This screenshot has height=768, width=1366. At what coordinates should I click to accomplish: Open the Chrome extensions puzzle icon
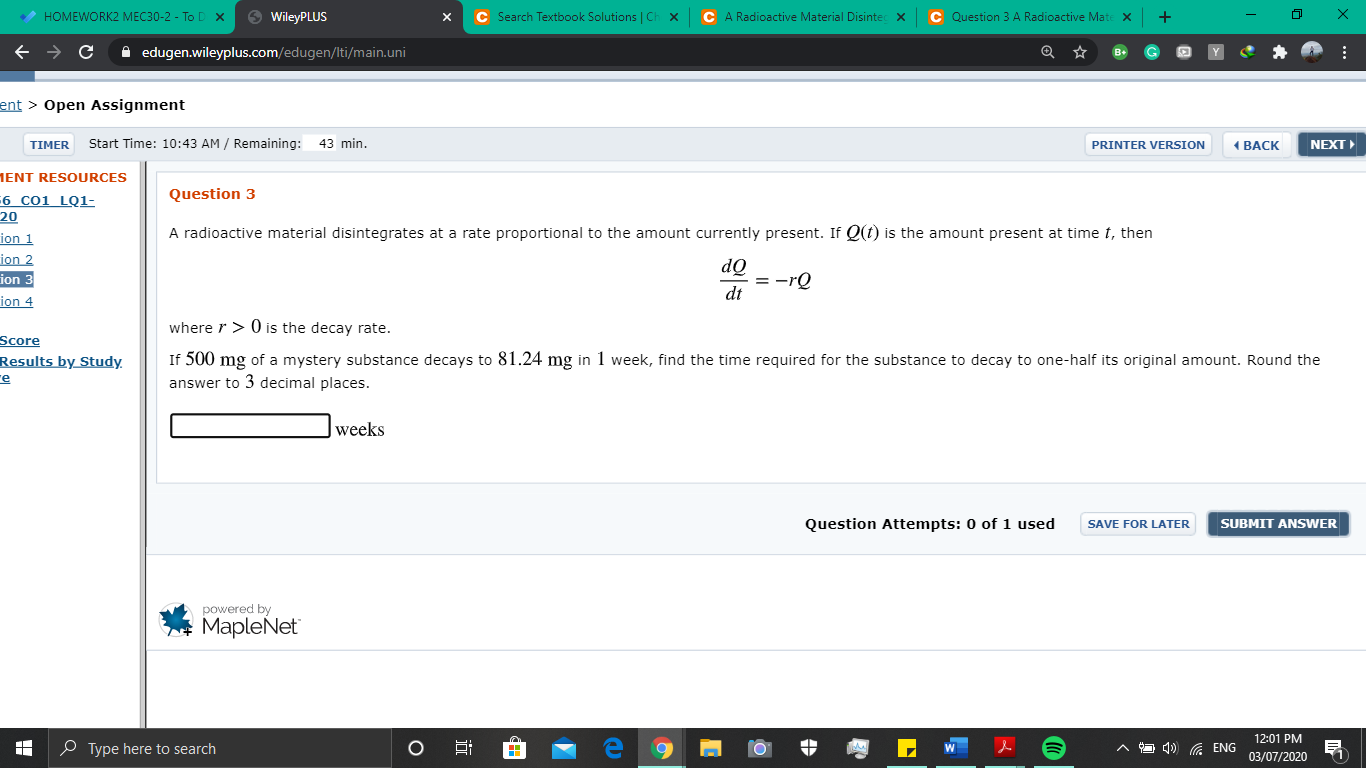coord(1280,51)
